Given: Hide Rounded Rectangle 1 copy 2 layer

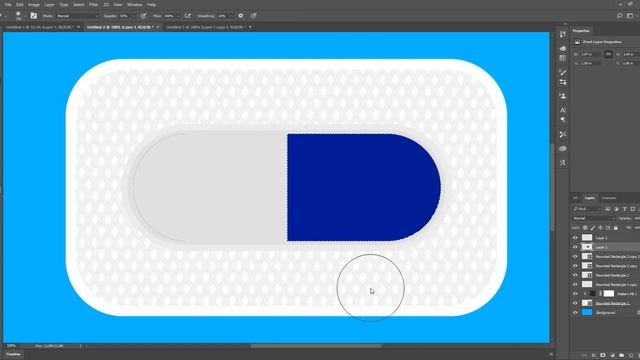Looking at the screenshot, I should tap(575, 256).
